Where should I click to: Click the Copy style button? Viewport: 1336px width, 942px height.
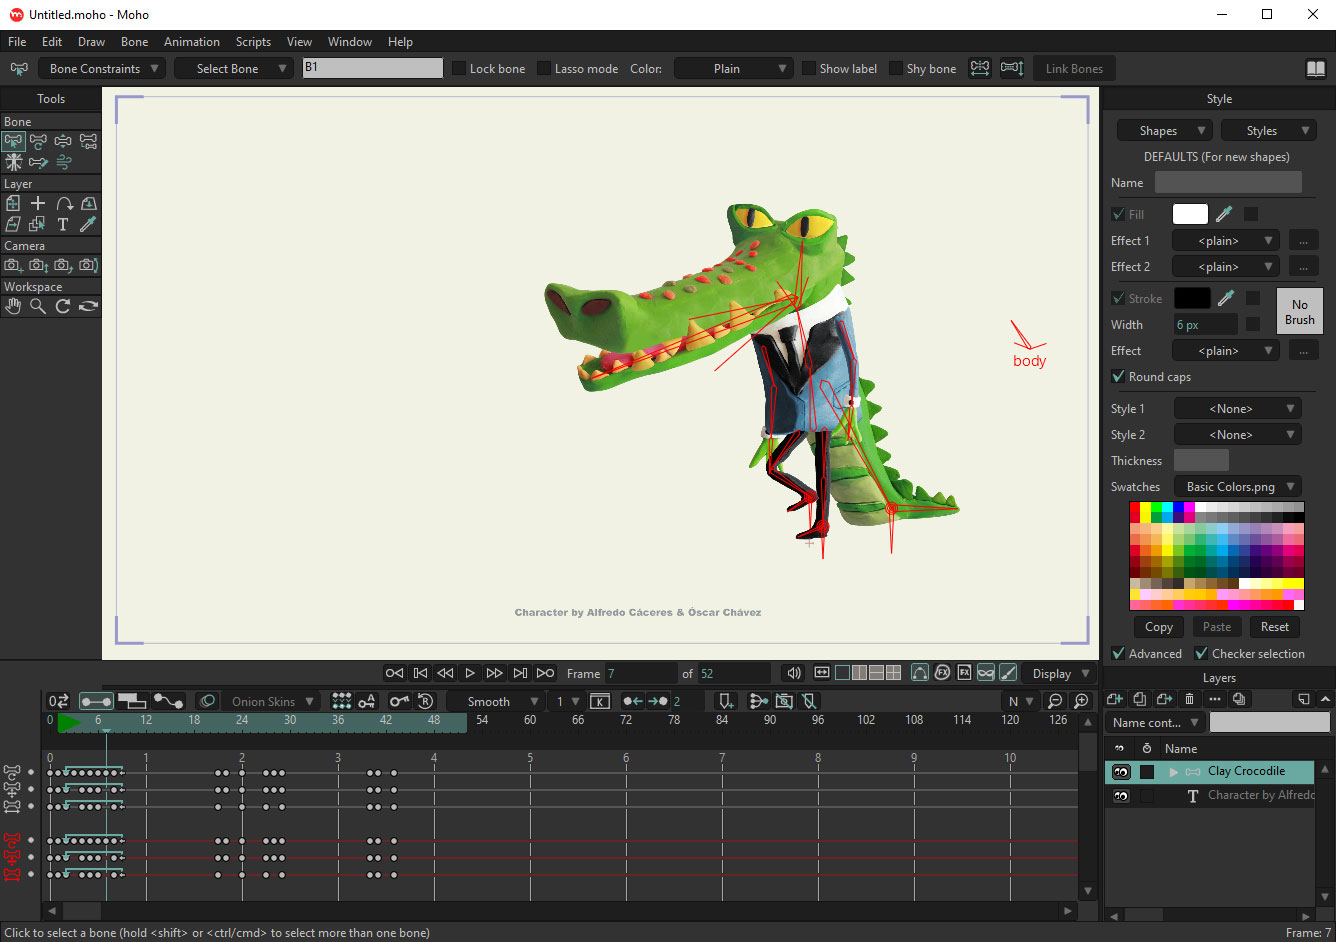[1158, 627]
